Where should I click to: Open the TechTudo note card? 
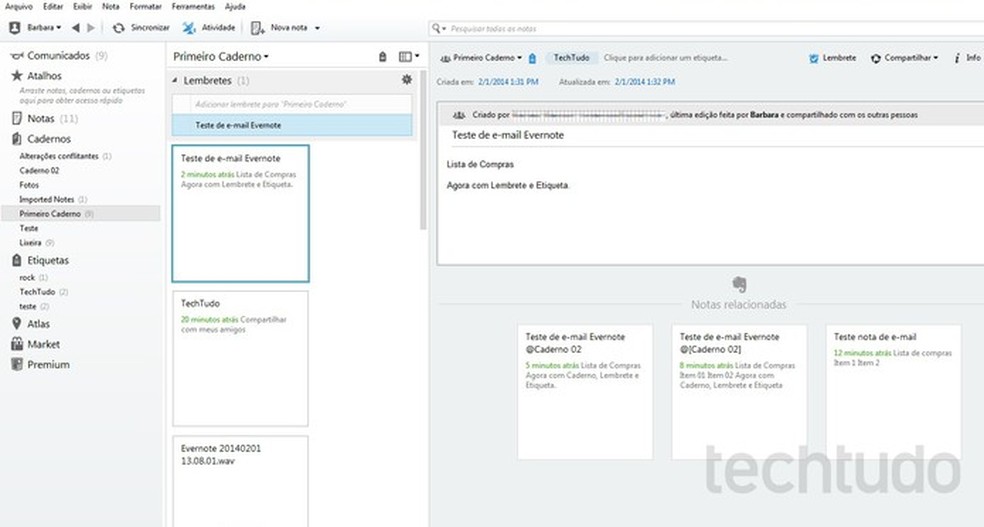pos(240,358)
